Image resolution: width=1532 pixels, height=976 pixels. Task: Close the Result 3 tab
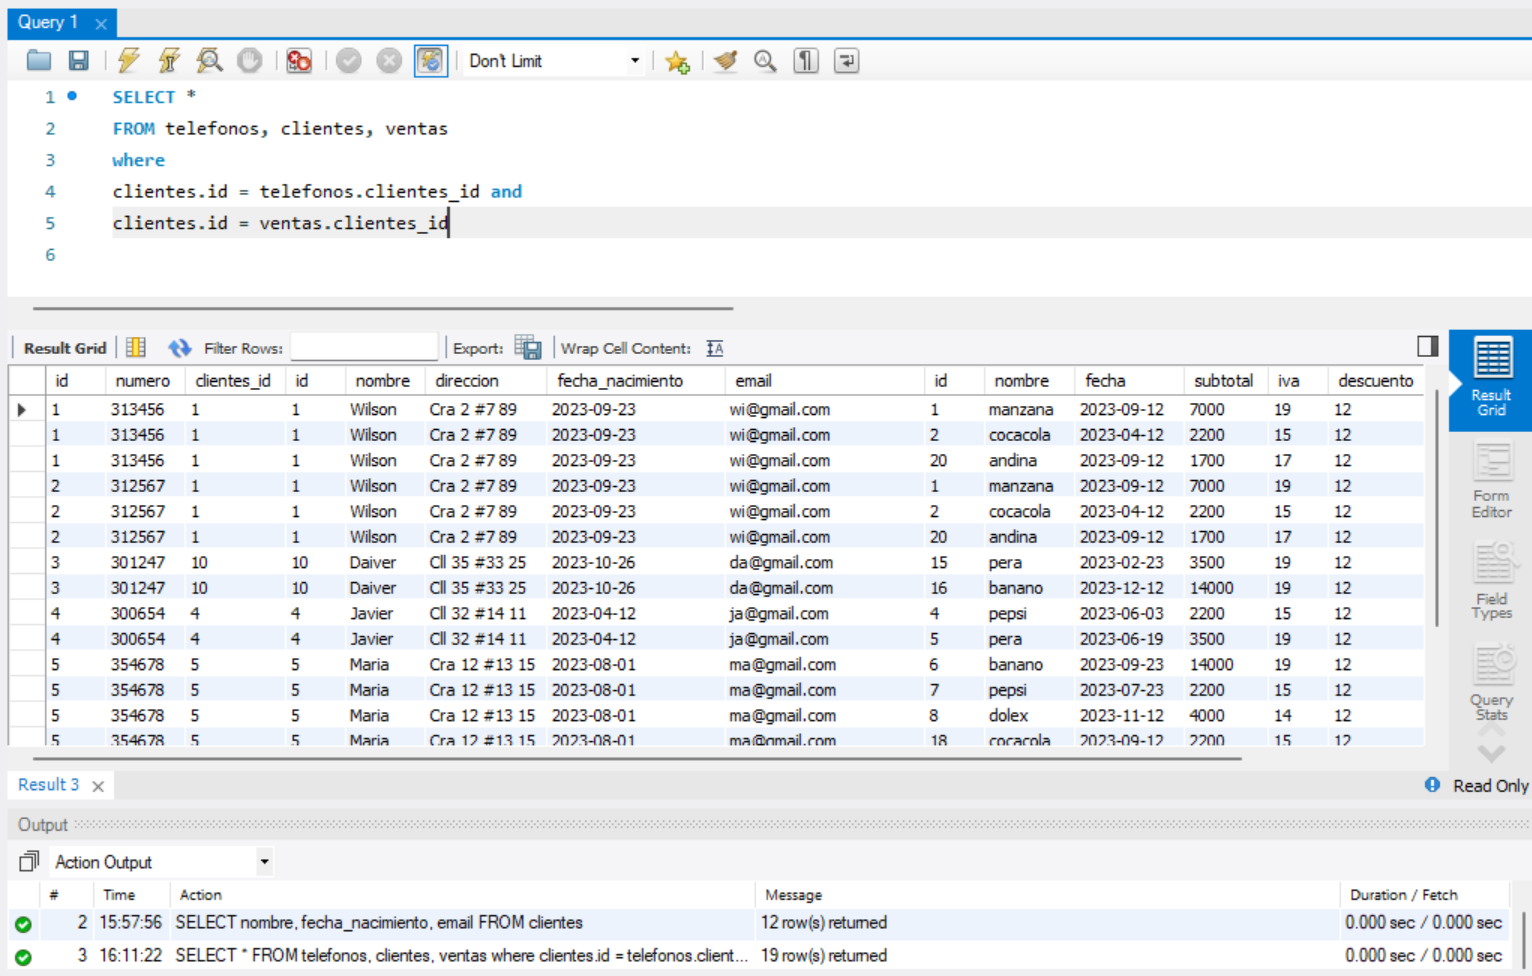point(98,786)
